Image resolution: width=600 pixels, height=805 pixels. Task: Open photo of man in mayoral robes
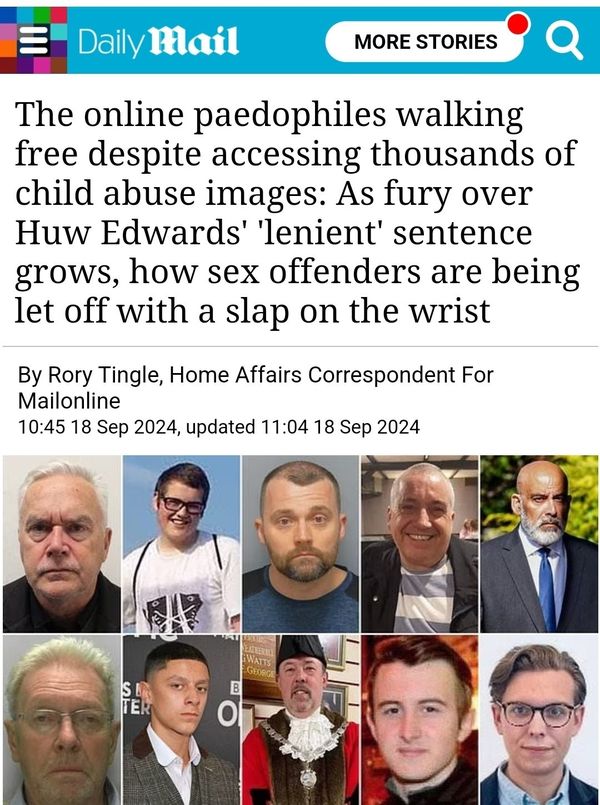[300, 720]
